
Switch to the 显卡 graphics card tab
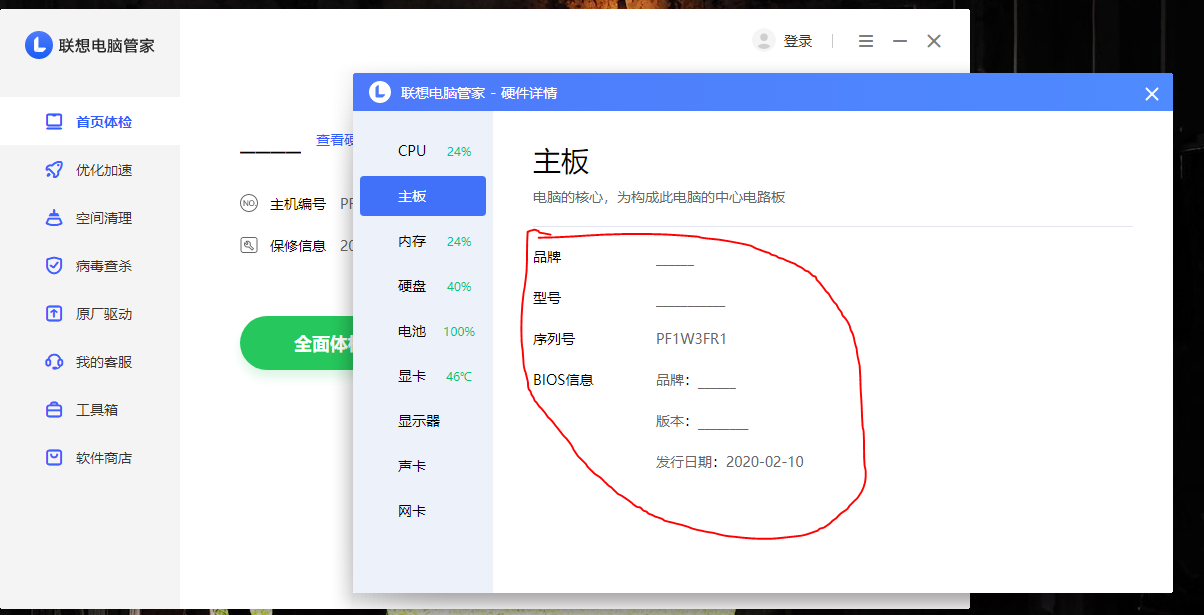point(423,376)
